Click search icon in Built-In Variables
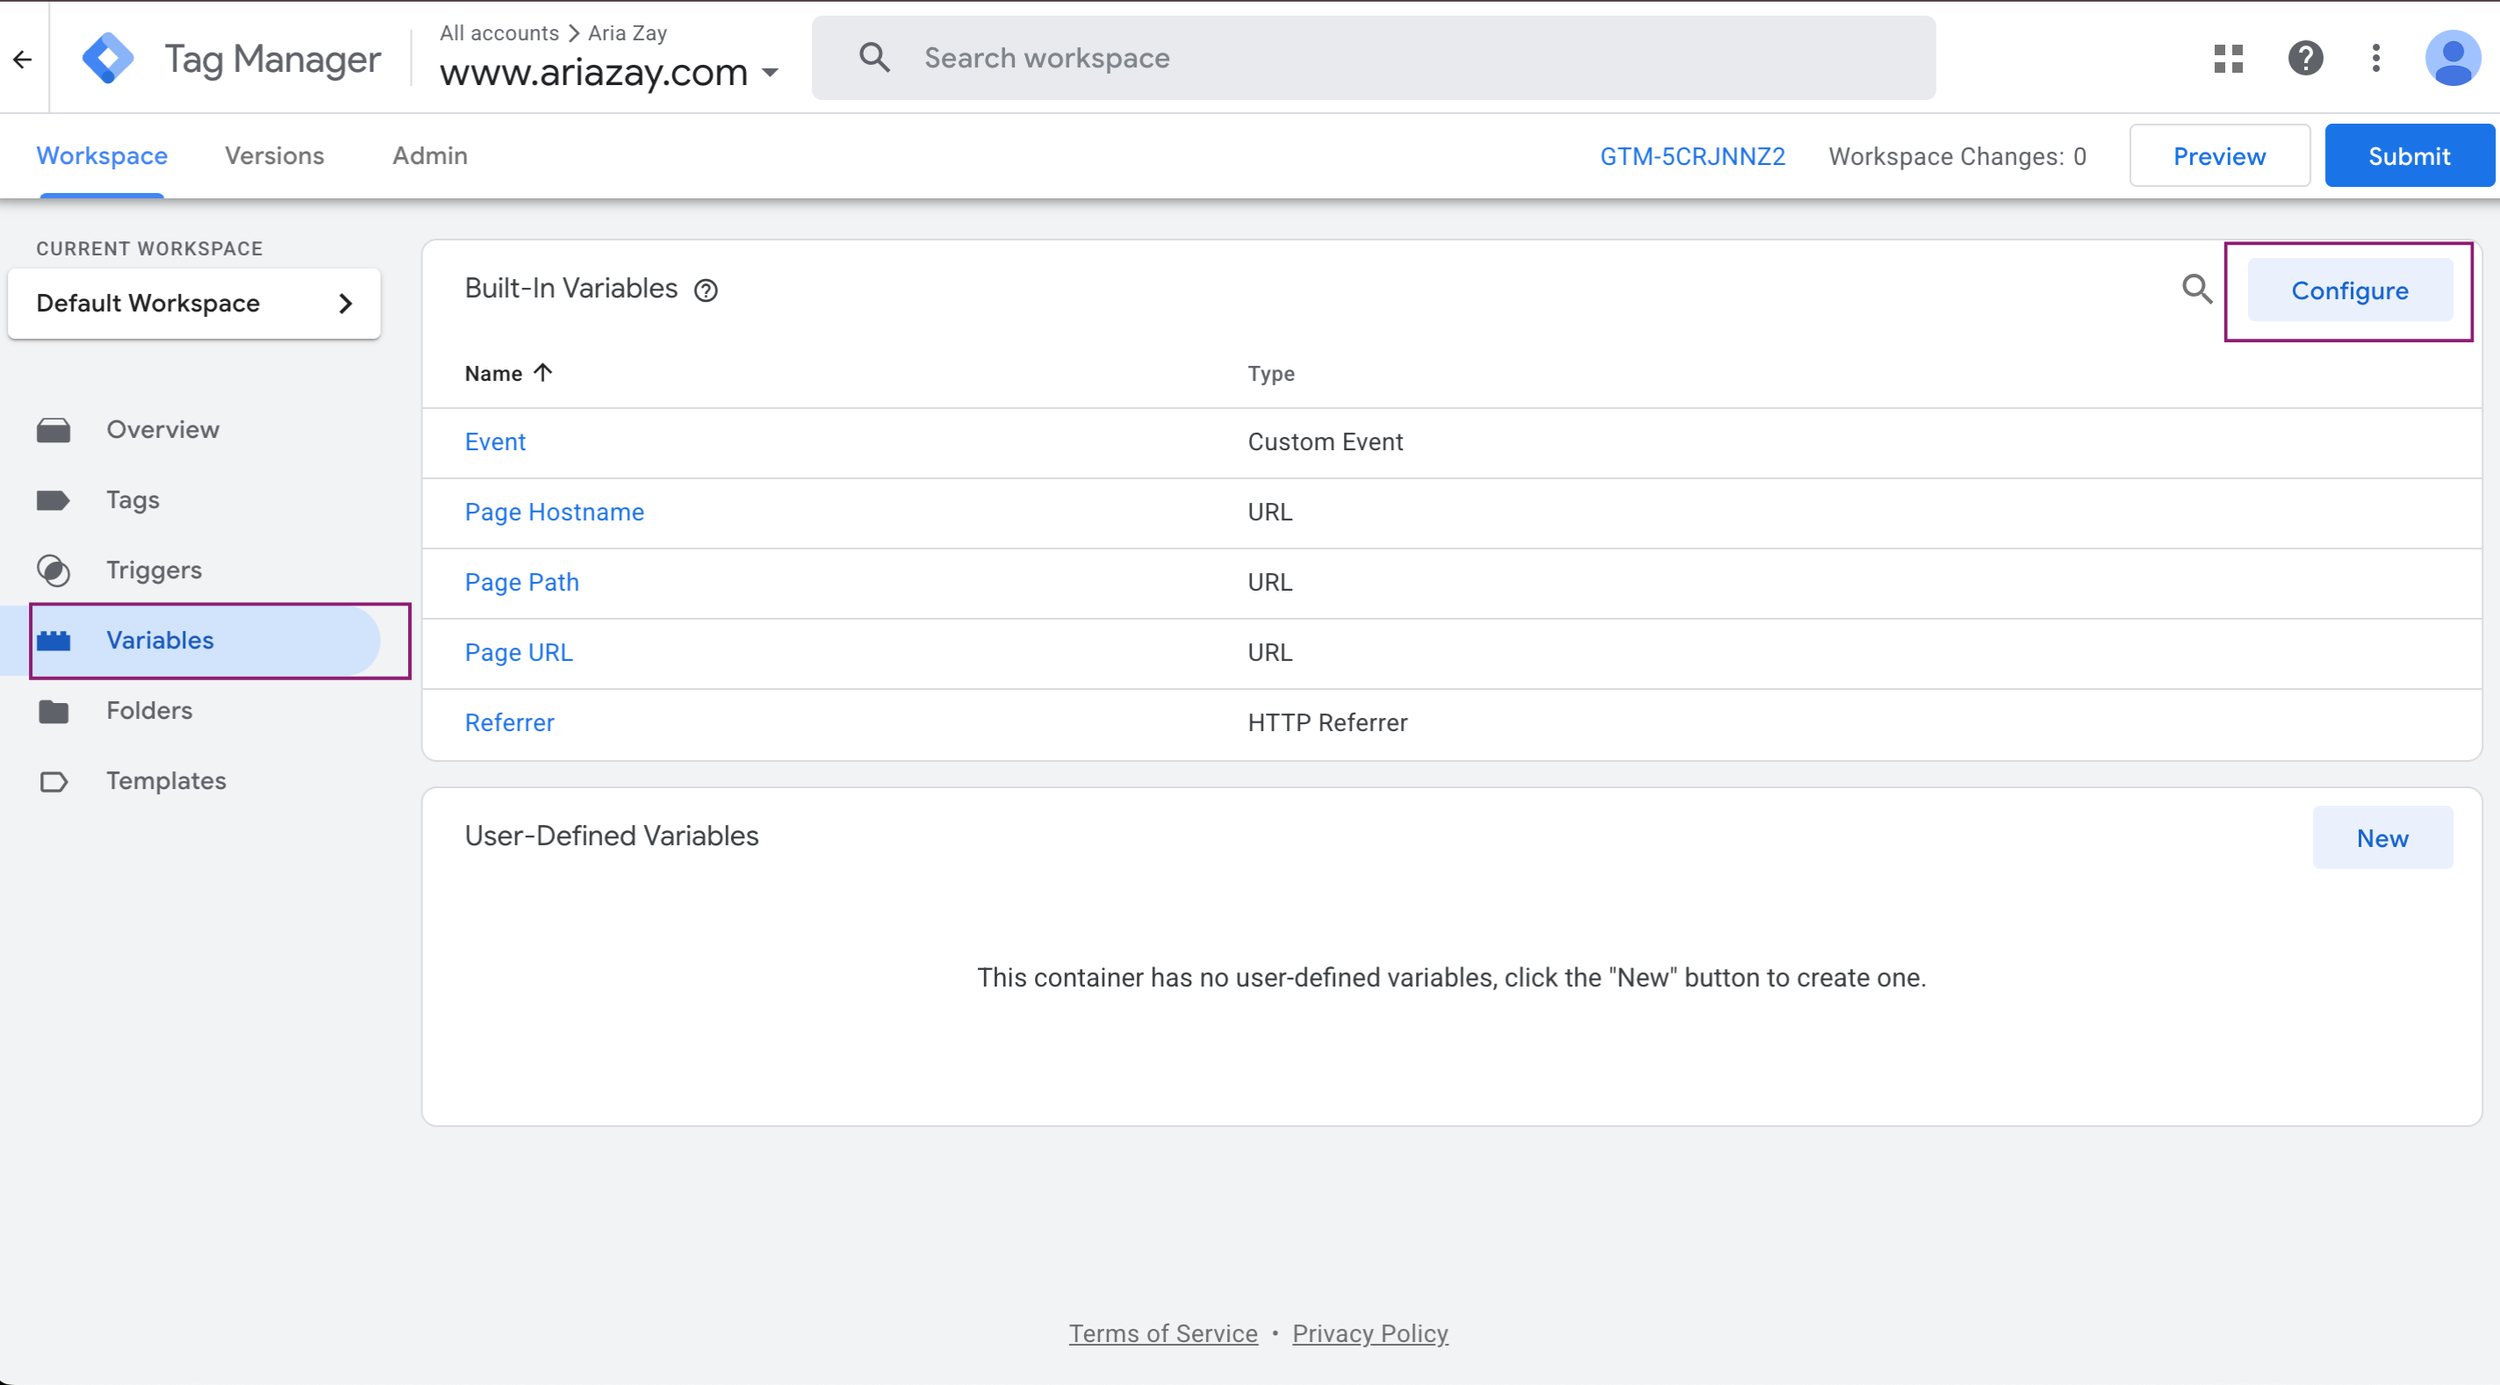Screen dimensions: 2500x1385 pyautogui.click(x=2196, y=290)
